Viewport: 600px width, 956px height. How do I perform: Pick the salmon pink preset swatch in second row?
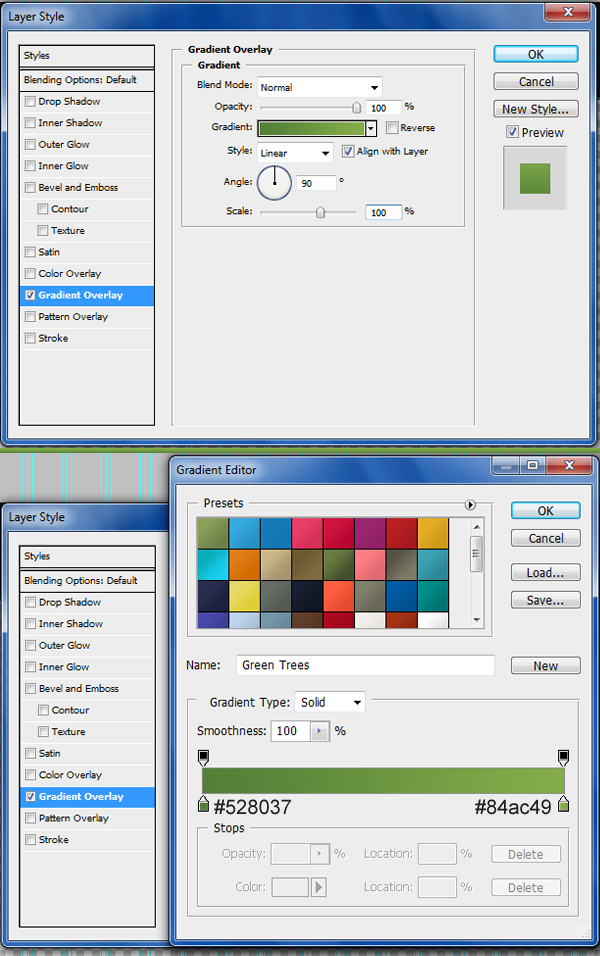coord(370,565)
